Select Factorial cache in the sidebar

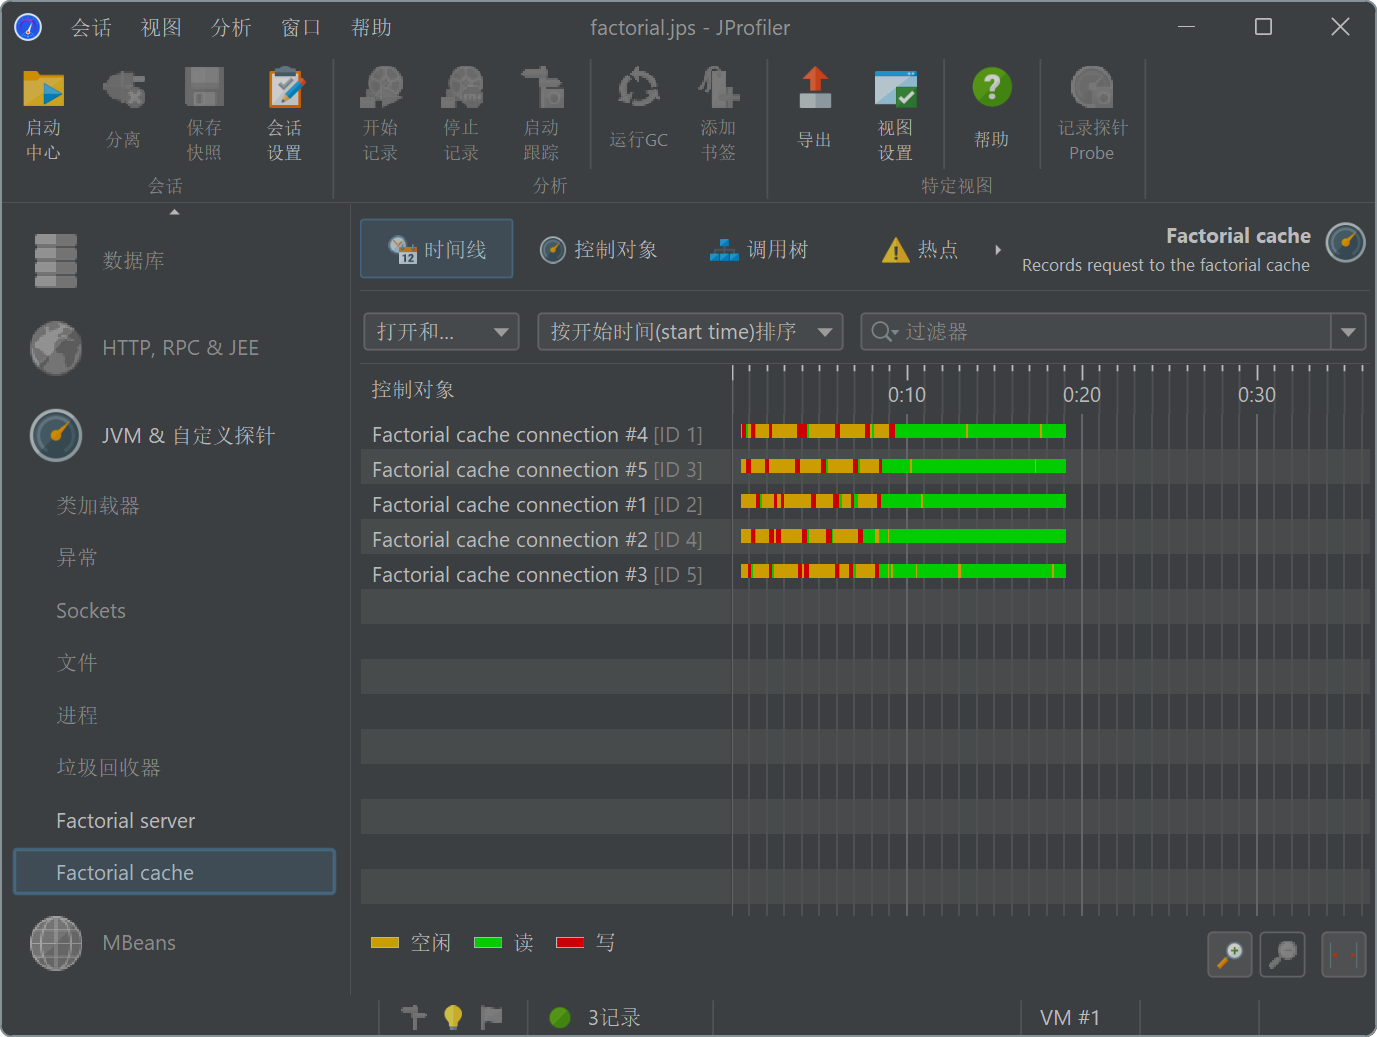[175, 872]
